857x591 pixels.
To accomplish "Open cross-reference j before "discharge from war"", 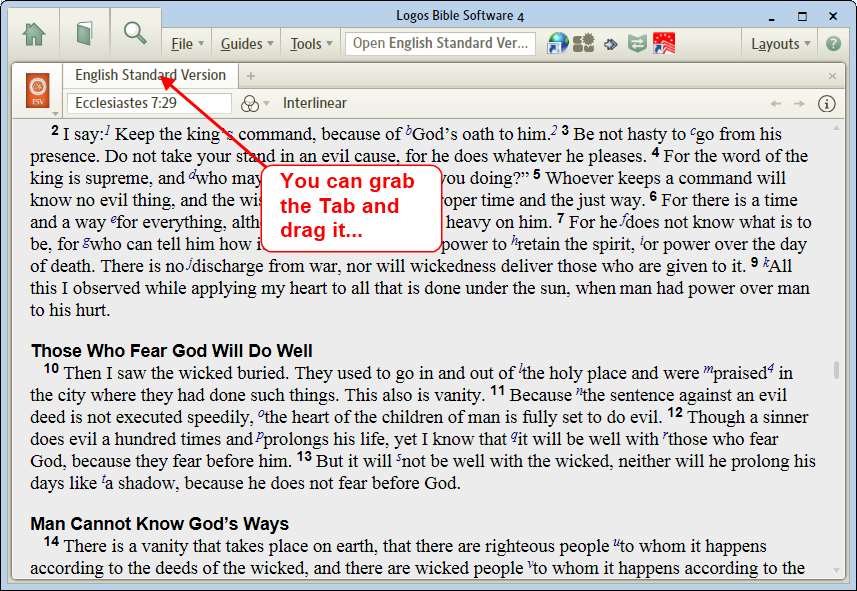I will tap(189, 263).
